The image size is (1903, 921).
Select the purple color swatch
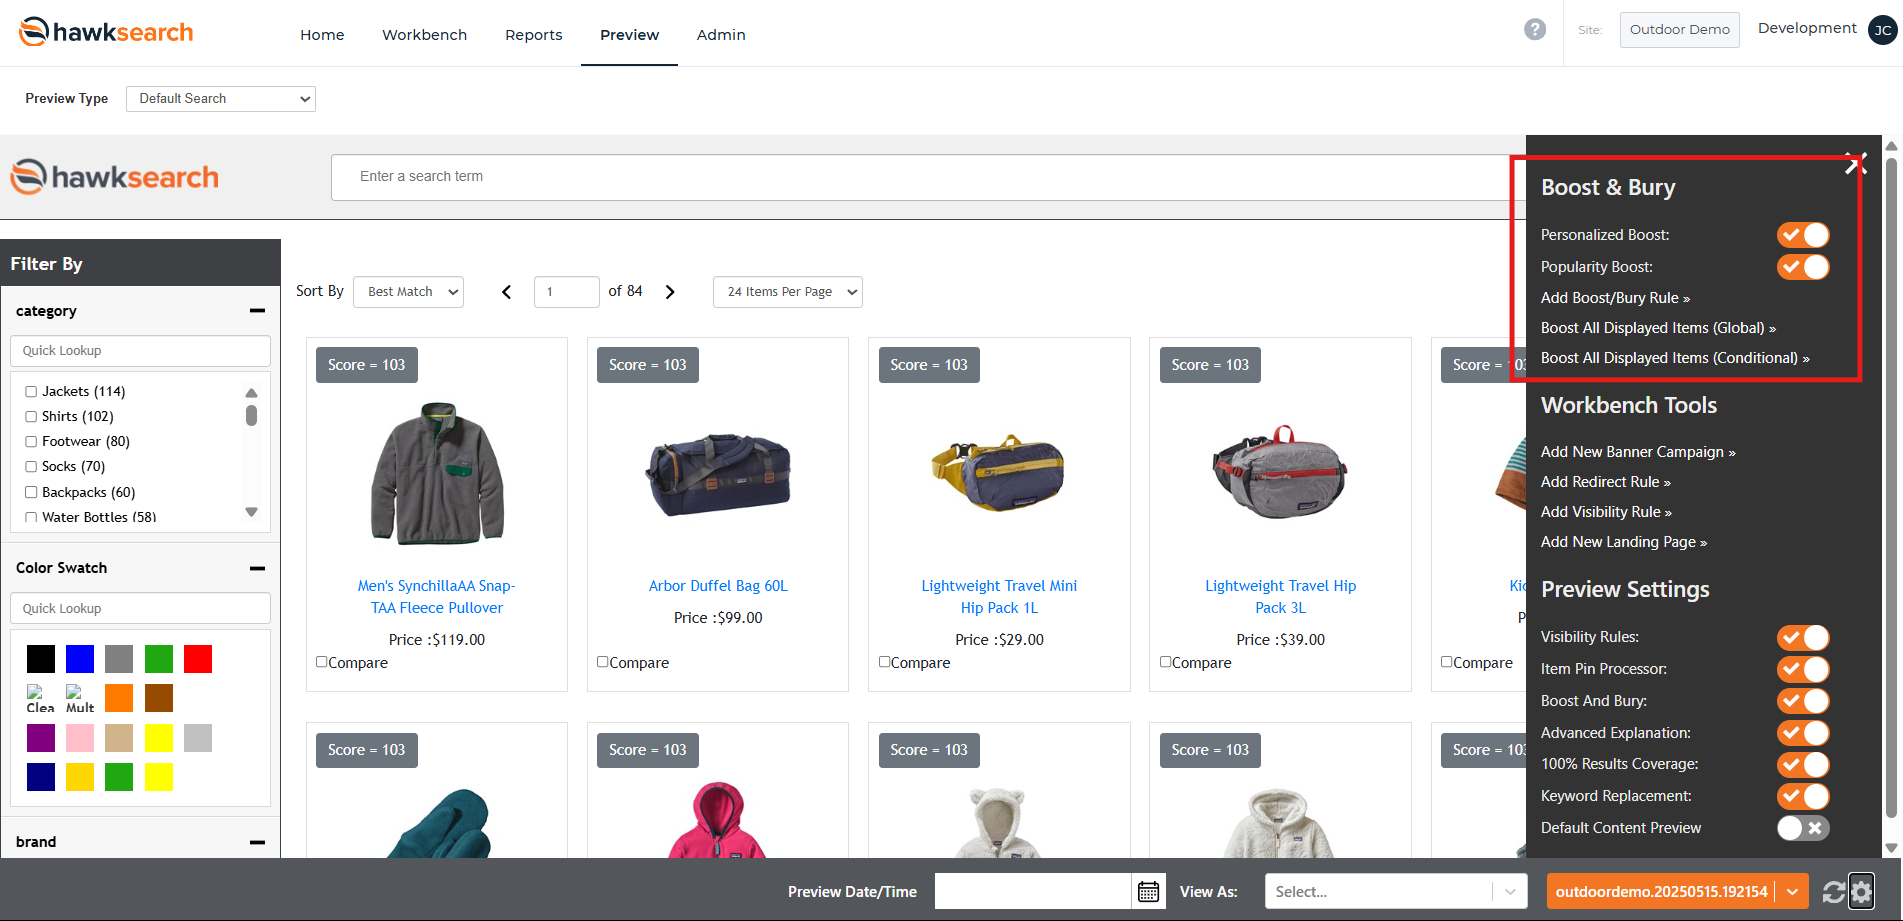click(x=41, y=738)
